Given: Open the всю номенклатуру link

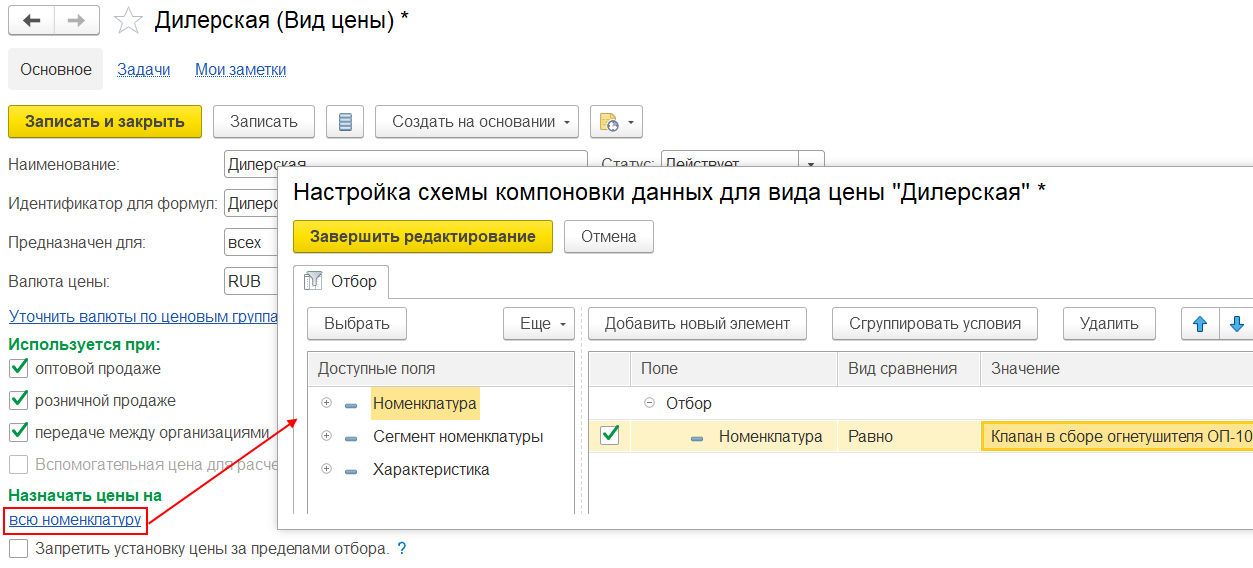Looking at the screenshot, I should [x=75, y=519].
